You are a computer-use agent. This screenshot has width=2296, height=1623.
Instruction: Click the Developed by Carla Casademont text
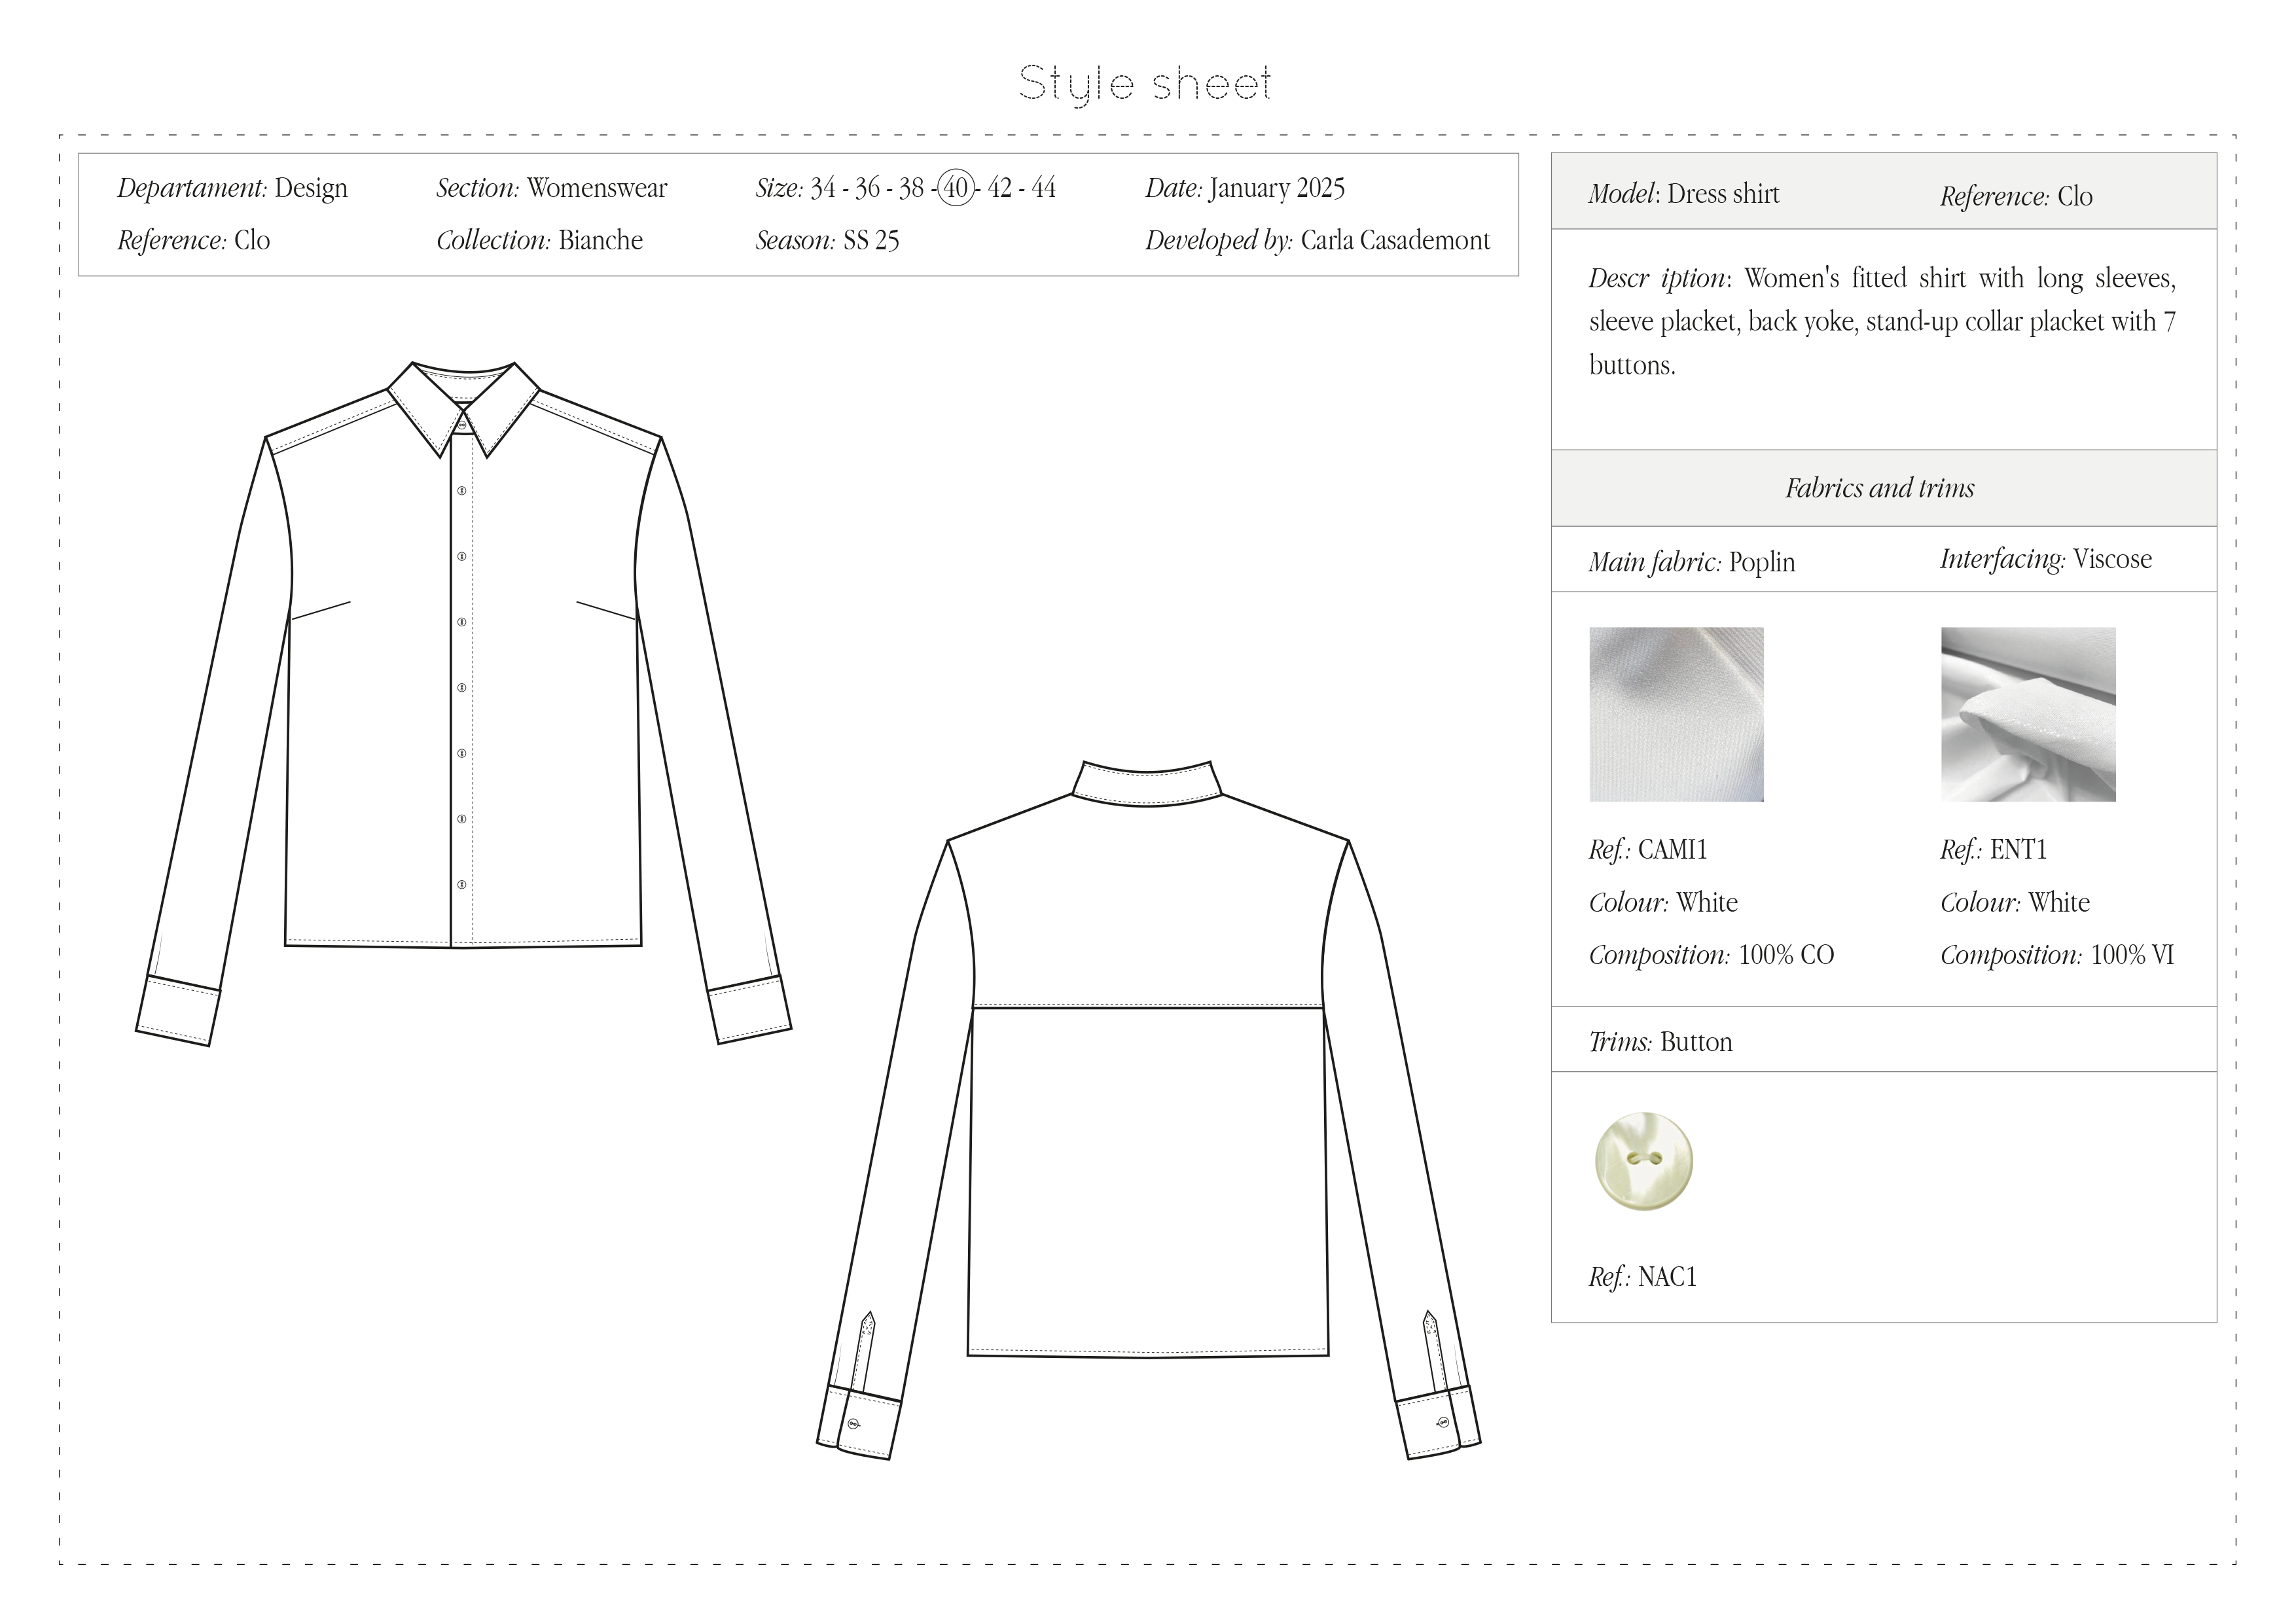point(1317,240)
